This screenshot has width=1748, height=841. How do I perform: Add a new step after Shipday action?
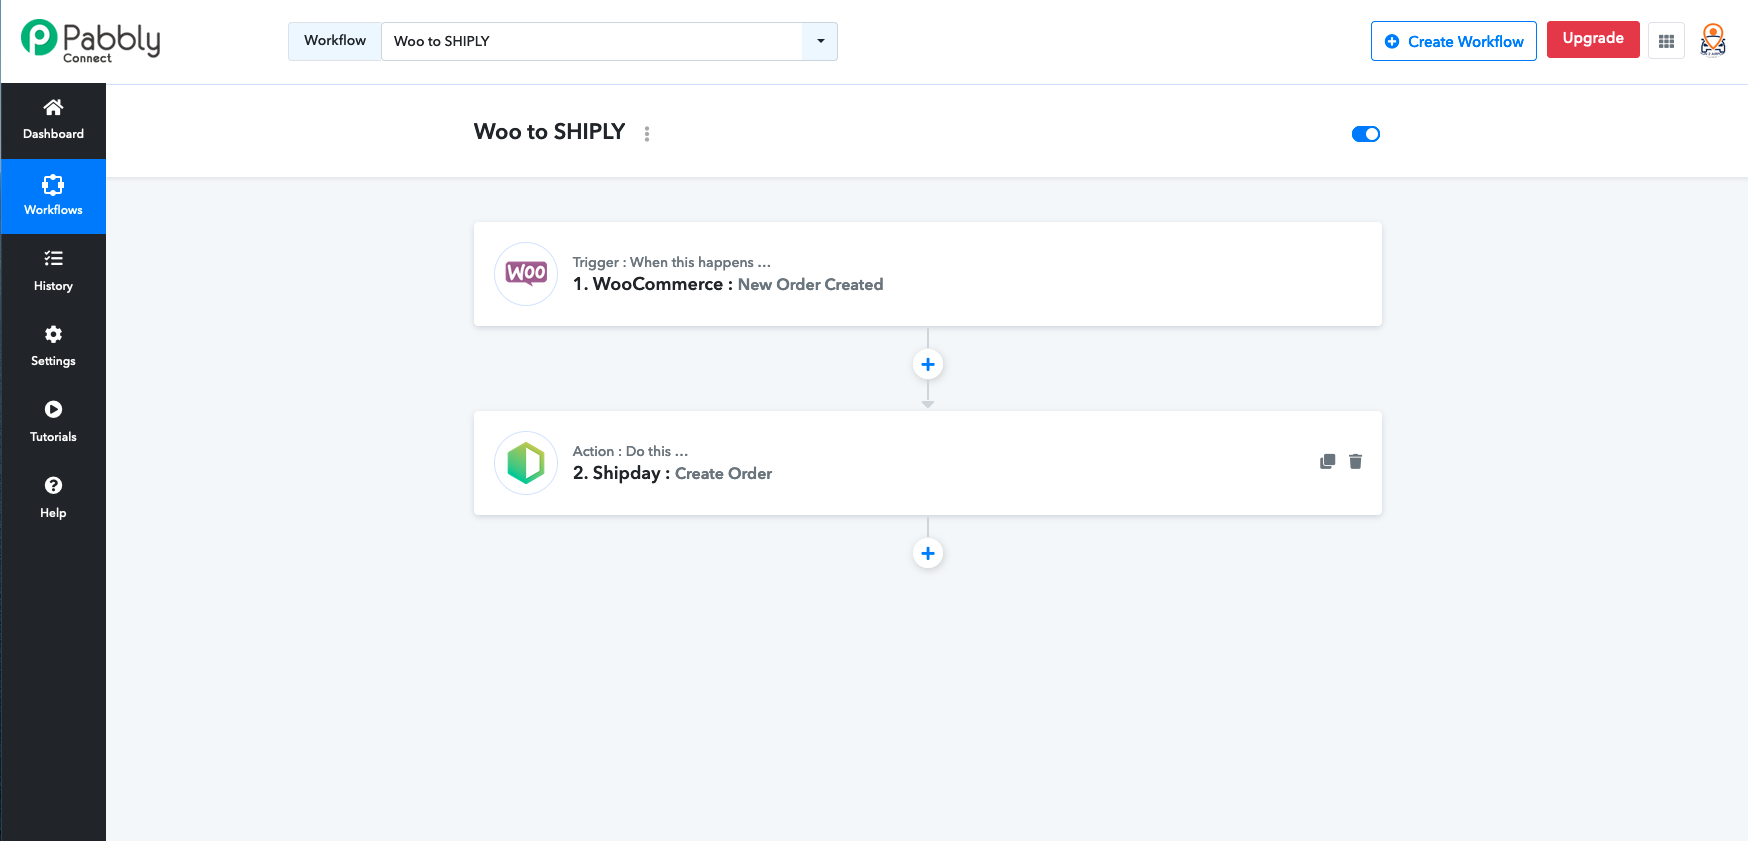point(928,553)
